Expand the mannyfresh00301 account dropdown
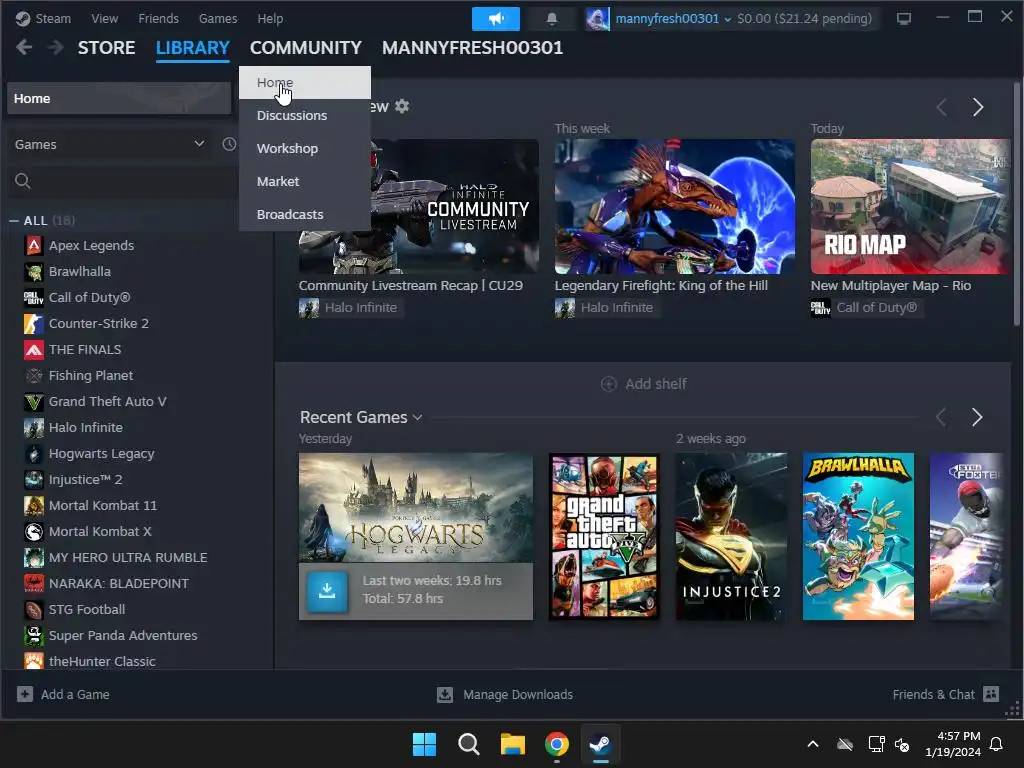 click(x=728, y=19)
